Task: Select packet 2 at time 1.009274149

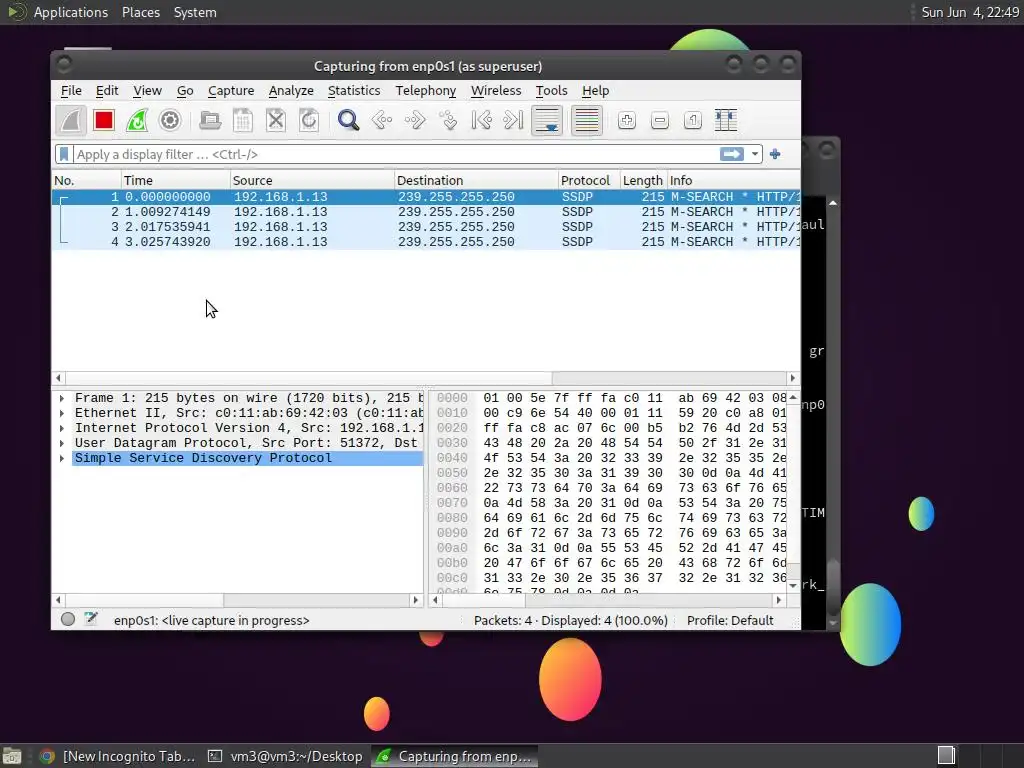Action: coord(426,212)
